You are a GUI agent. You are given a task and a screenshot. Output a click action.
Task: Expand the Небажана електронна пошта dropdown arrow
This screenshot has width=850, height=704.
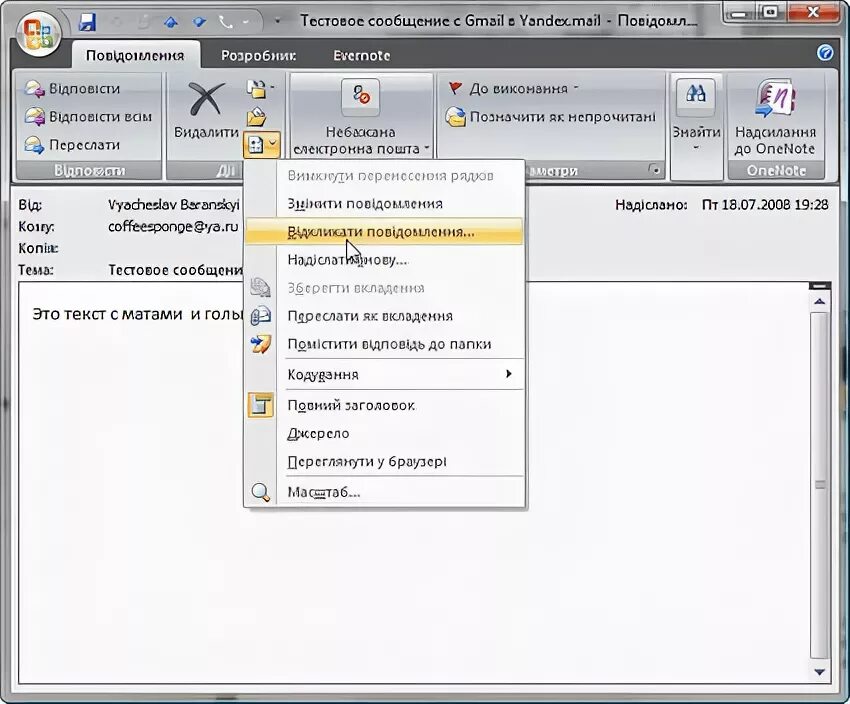click(x=427, y=148)
